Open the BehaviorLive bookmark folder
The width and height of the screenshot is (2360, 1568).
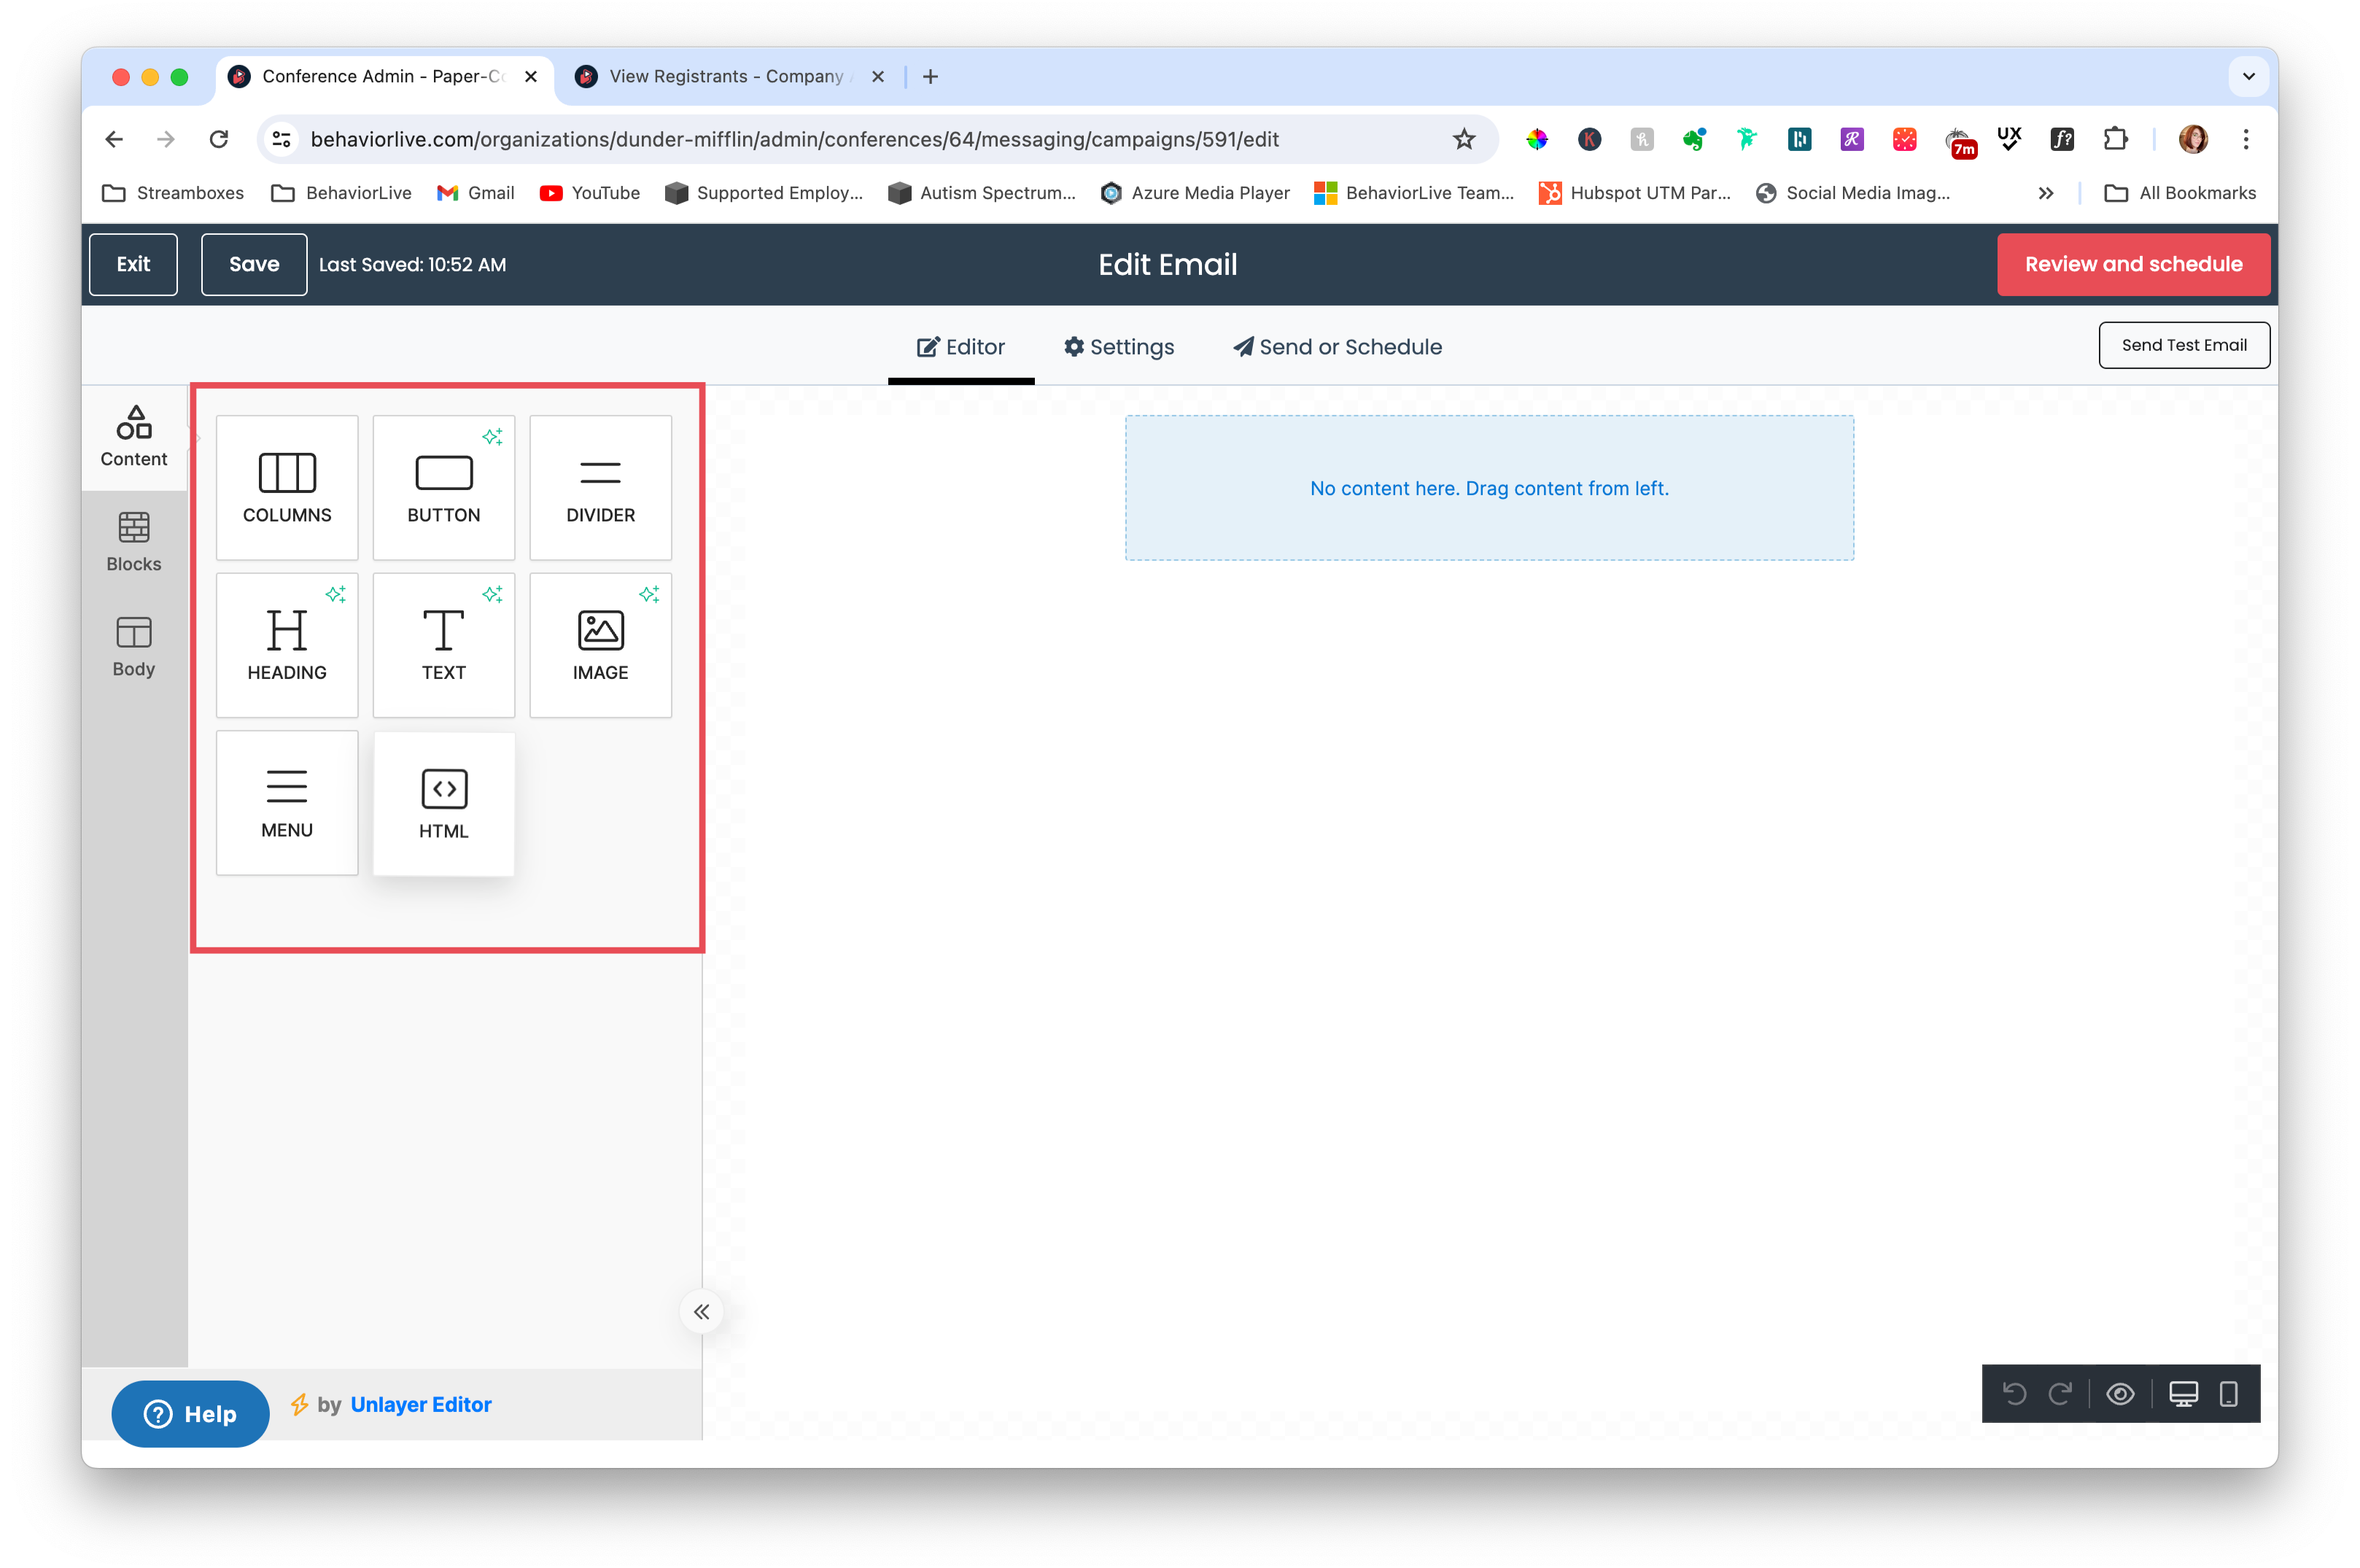(x=341, y=193)
